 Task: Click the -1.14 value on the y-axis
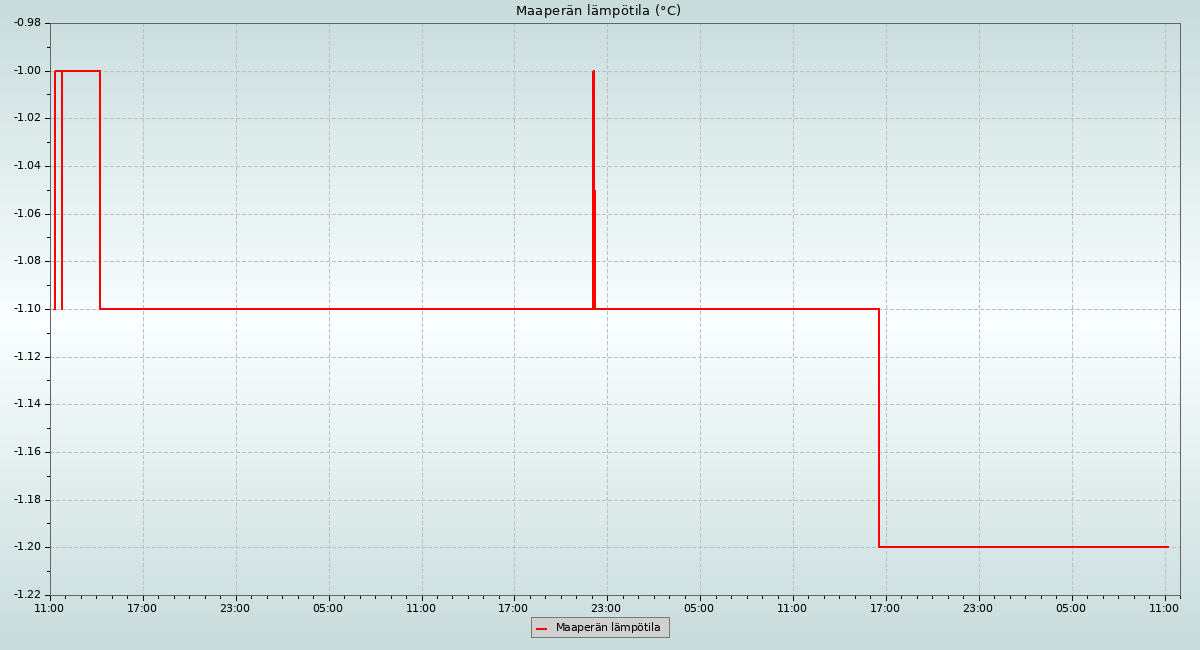(x=27, y=404)
